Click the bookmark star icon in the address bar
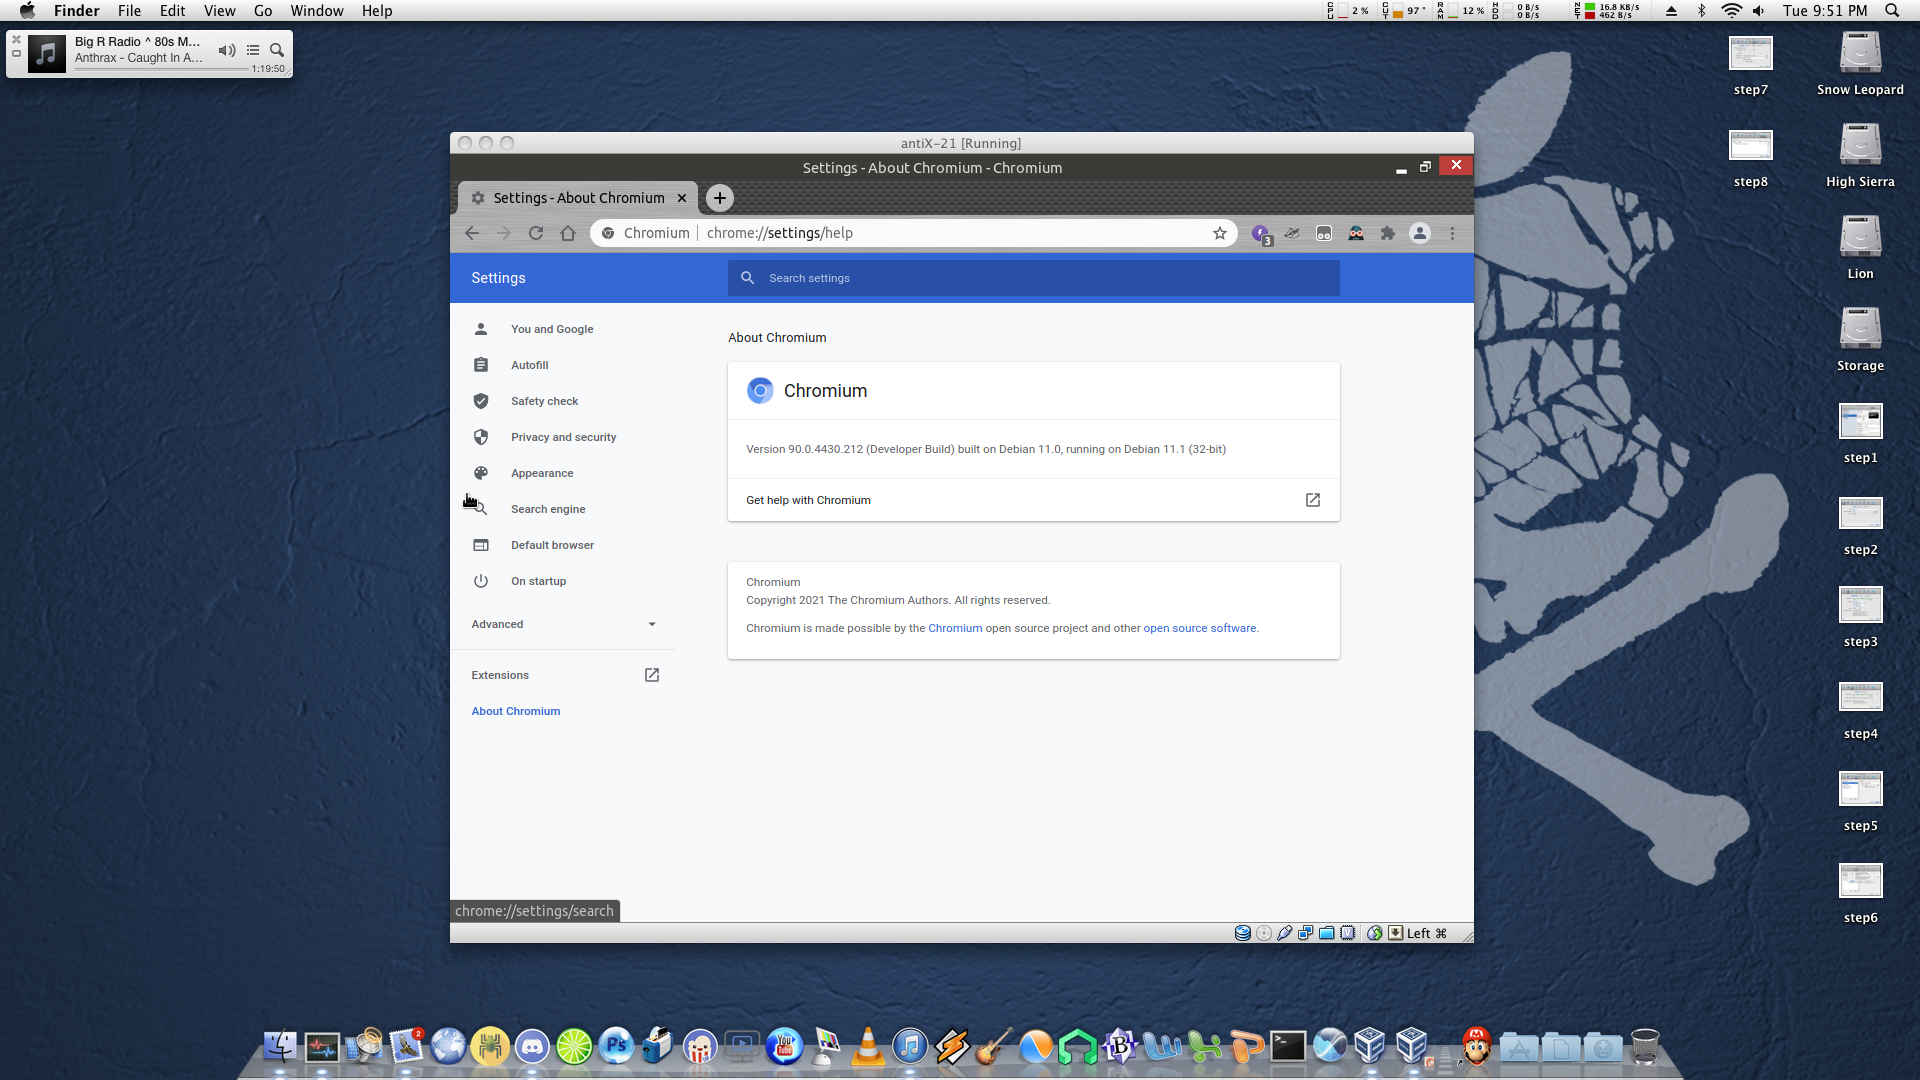 pyautogui.click(x=1219, y=233)
